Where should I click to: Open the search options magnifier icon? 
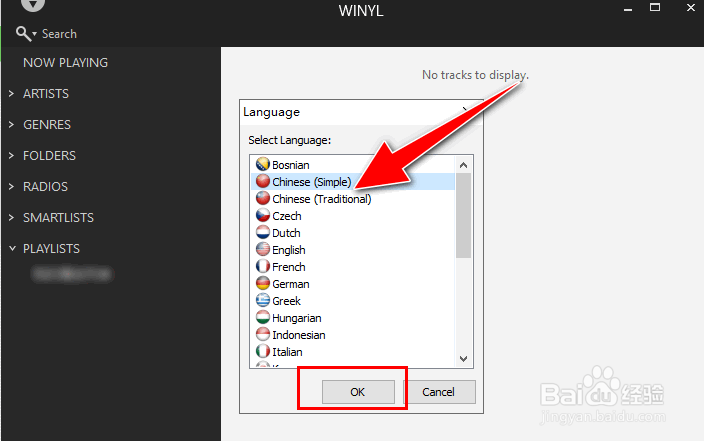pyautogui.click(x=26, y=34)
